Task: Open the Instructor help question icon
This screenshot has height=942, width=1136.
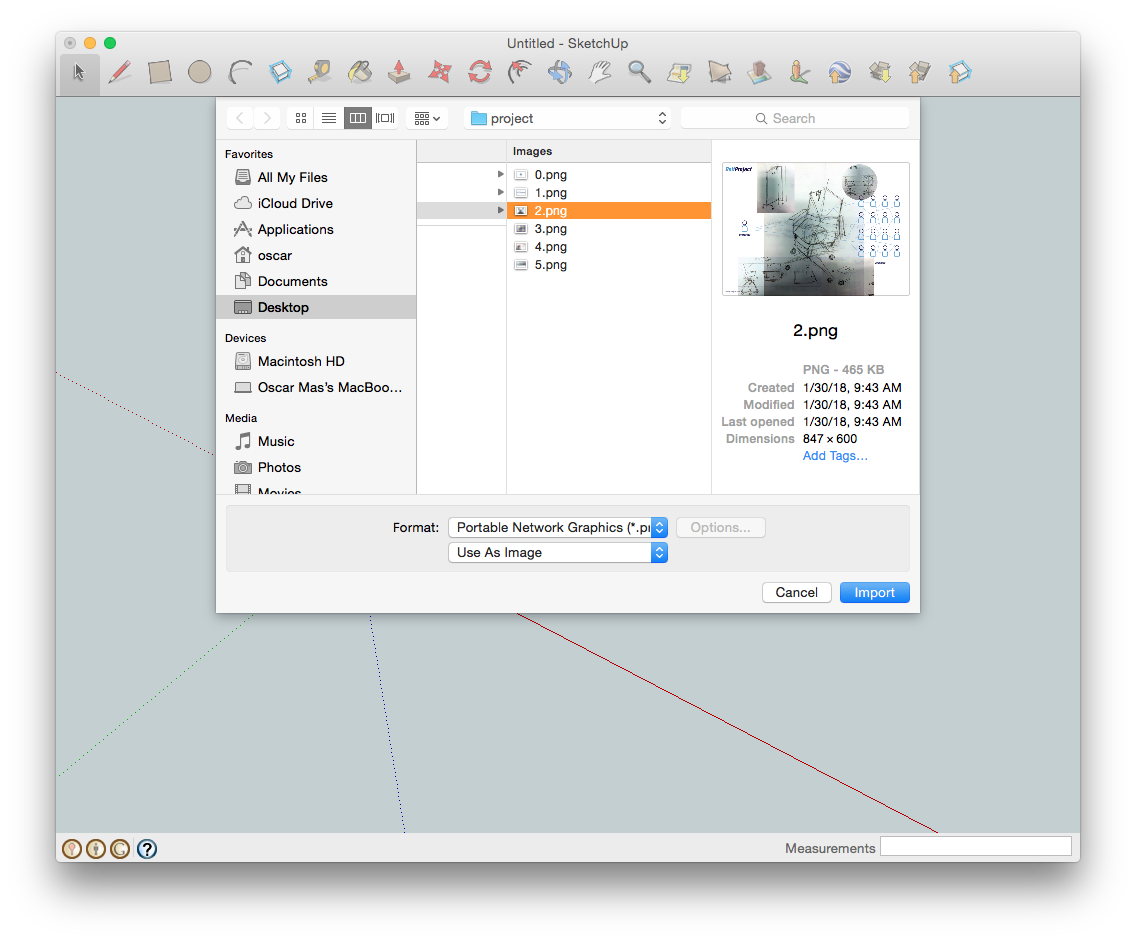Action: tap(146, 849)
